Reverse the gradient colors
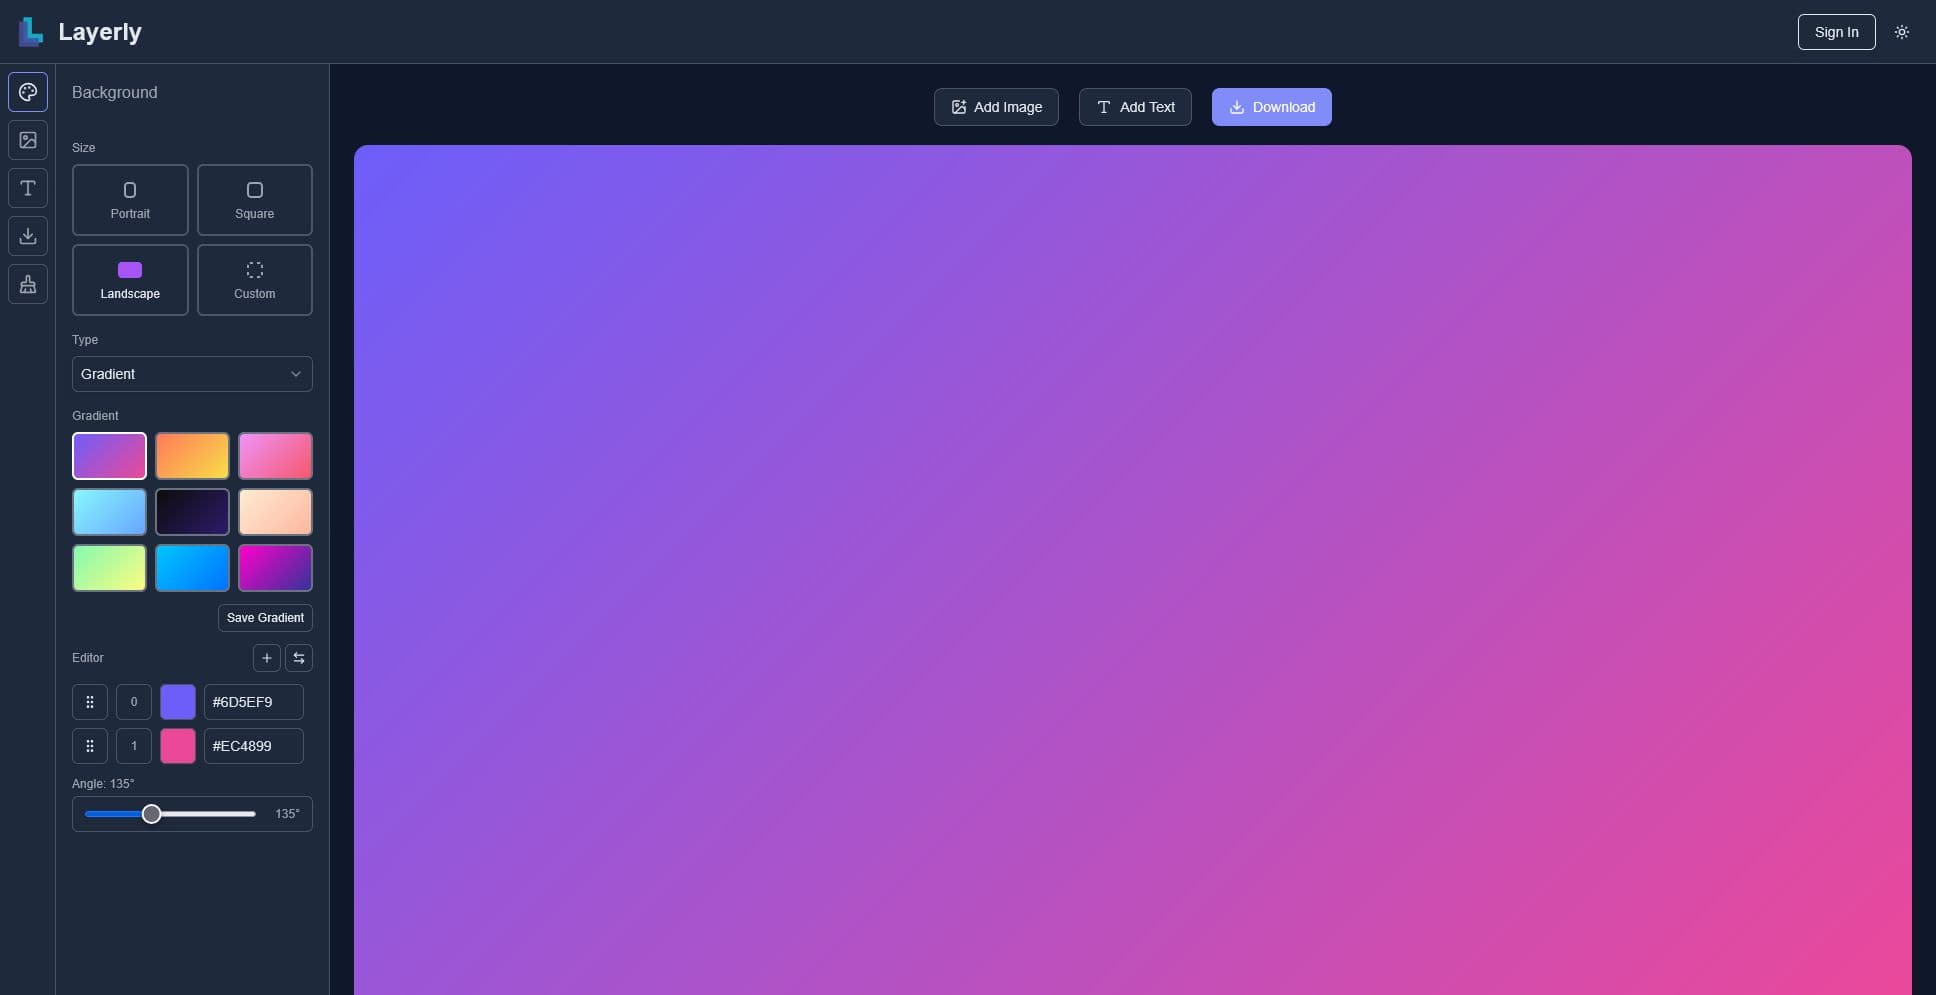The height and width of the screenshot is (995, 1936). [x=298, y=658]
